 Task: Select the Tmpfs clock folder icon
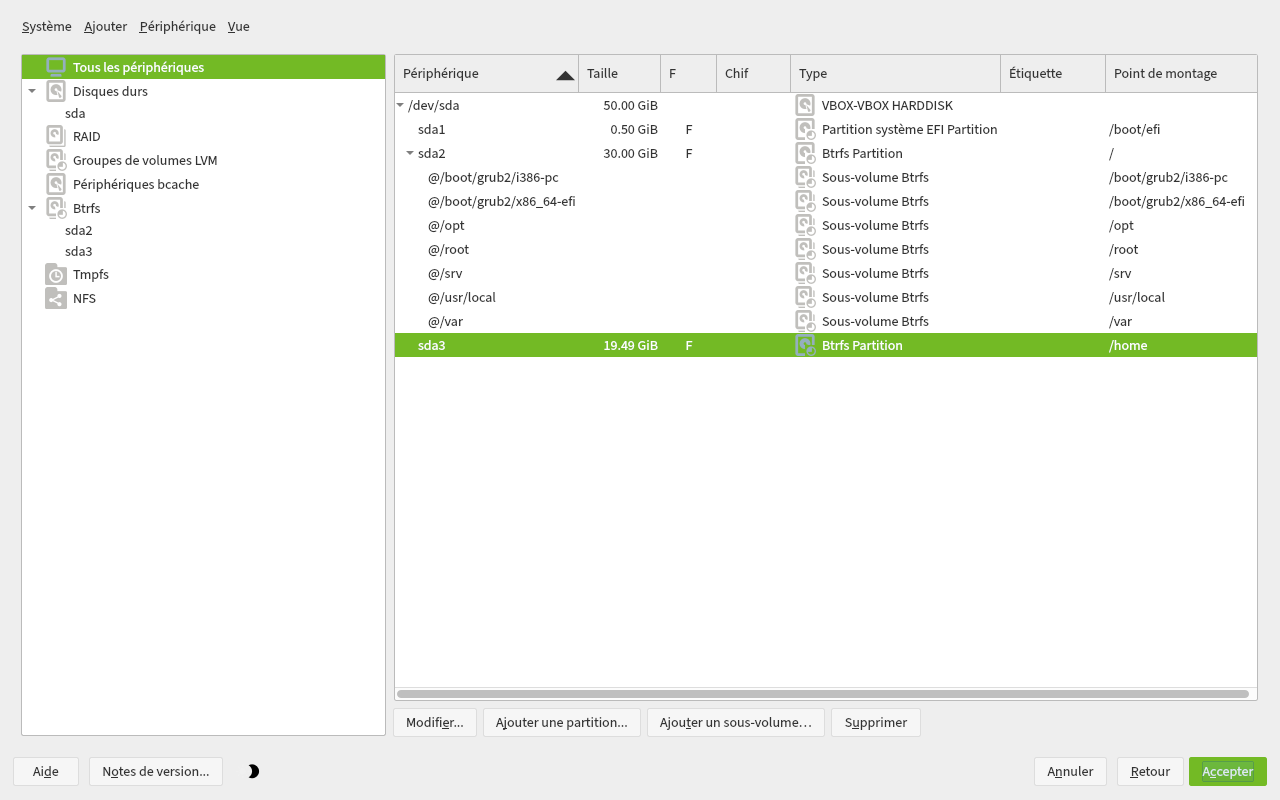coord(56,274)
